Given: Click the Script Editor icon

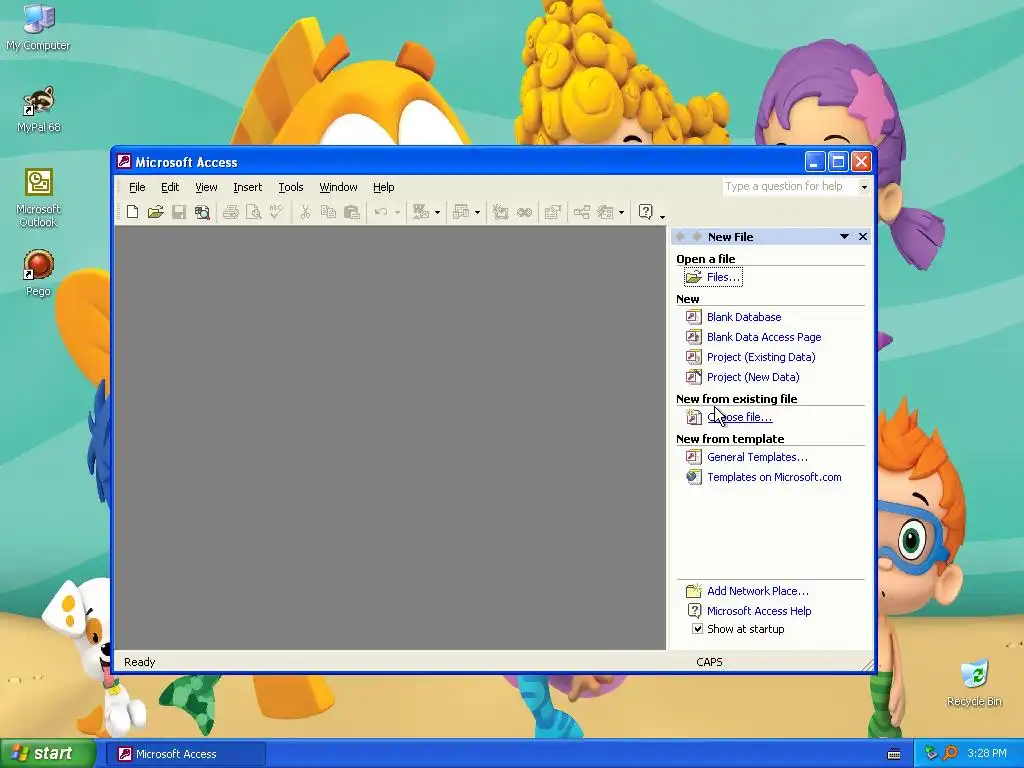Looking at the screenshot, I should [x=524, y=212].
